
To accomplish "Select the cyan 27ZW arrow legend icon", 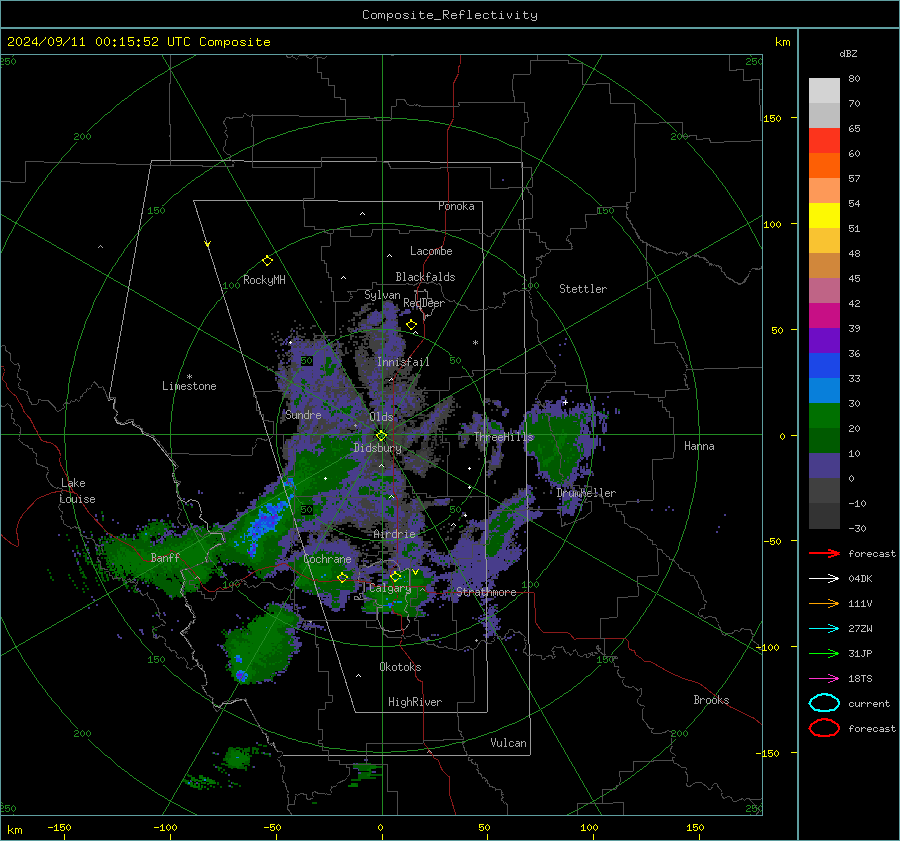I will (x=824, y=629).
